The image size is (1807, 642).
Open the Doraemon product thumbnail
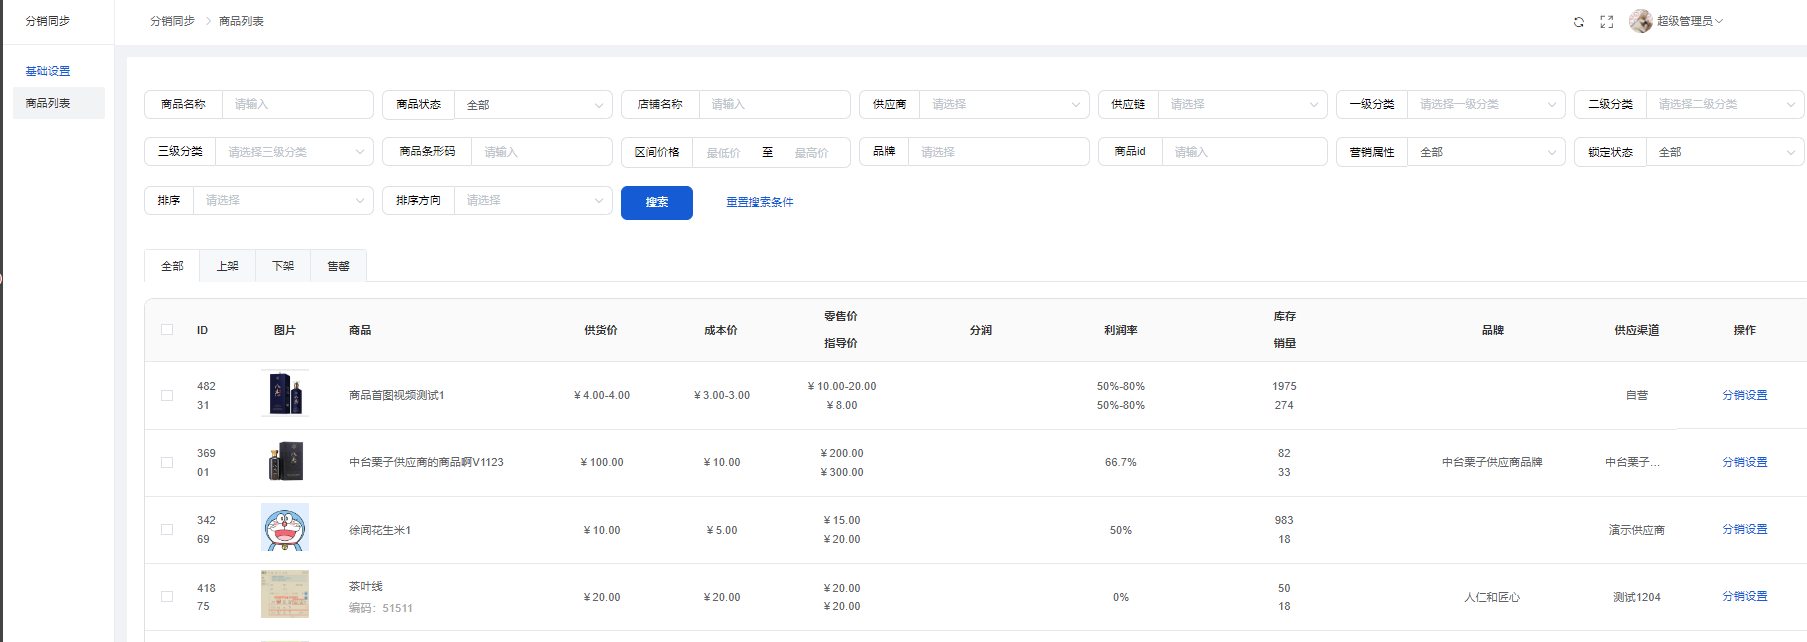[285, 528]
